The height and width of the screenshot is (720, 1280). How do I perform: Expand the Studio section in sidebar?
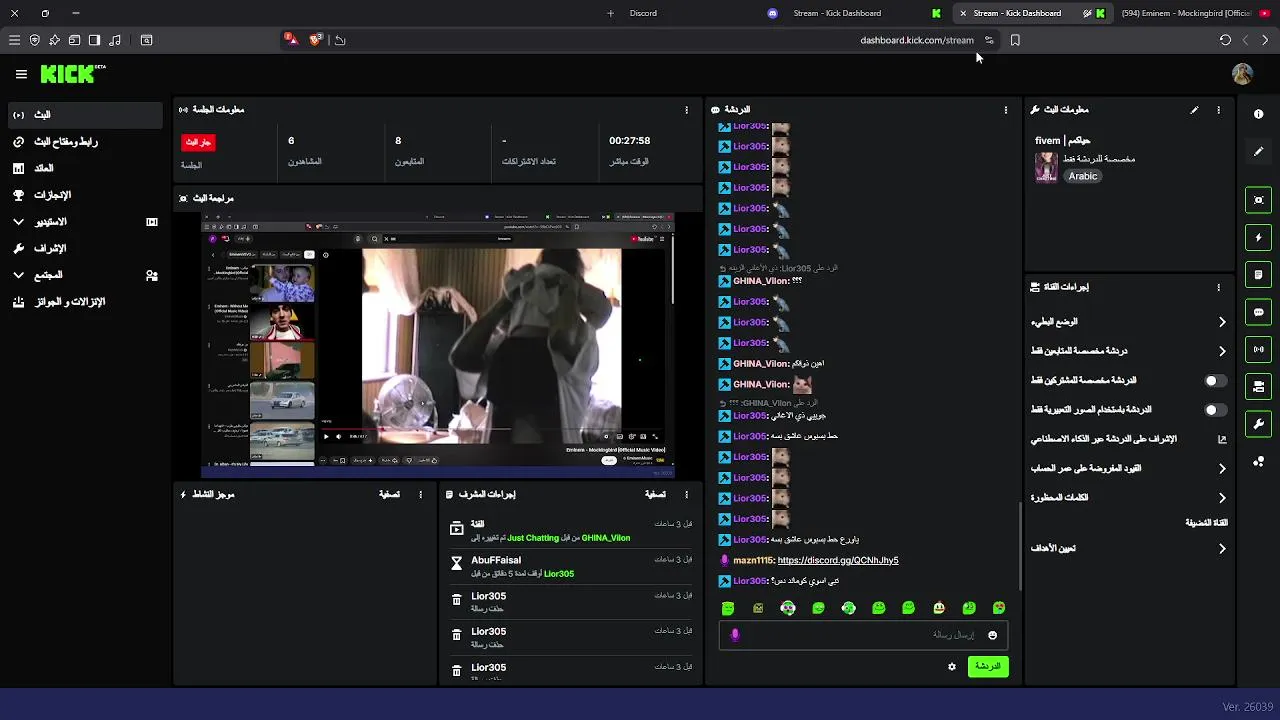[x=84, y=222]
